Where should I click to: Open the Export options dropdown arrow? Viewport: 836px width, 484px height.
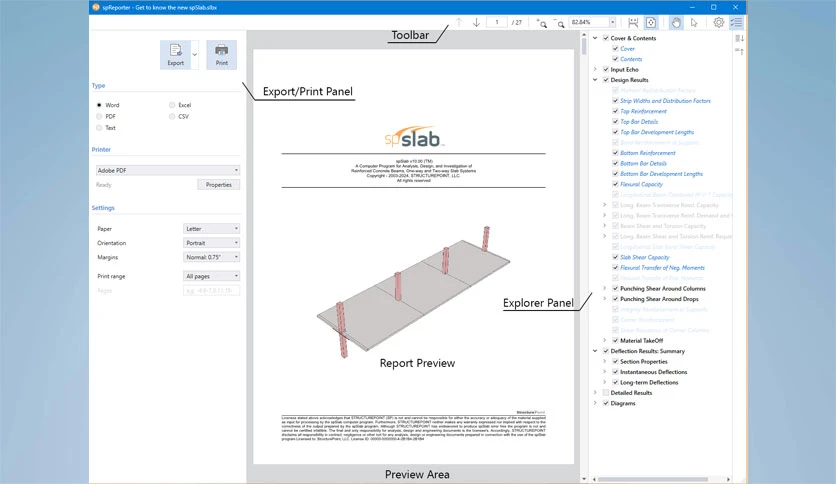(195, 55)
